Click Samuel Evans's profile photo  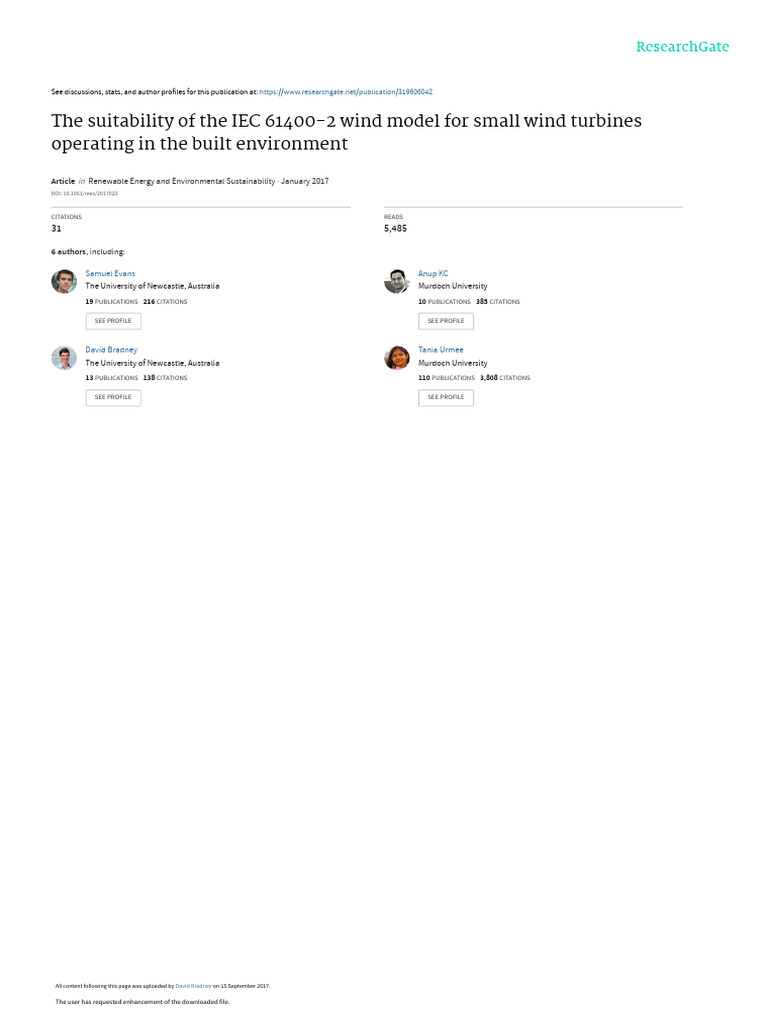[x=64, y=281]
